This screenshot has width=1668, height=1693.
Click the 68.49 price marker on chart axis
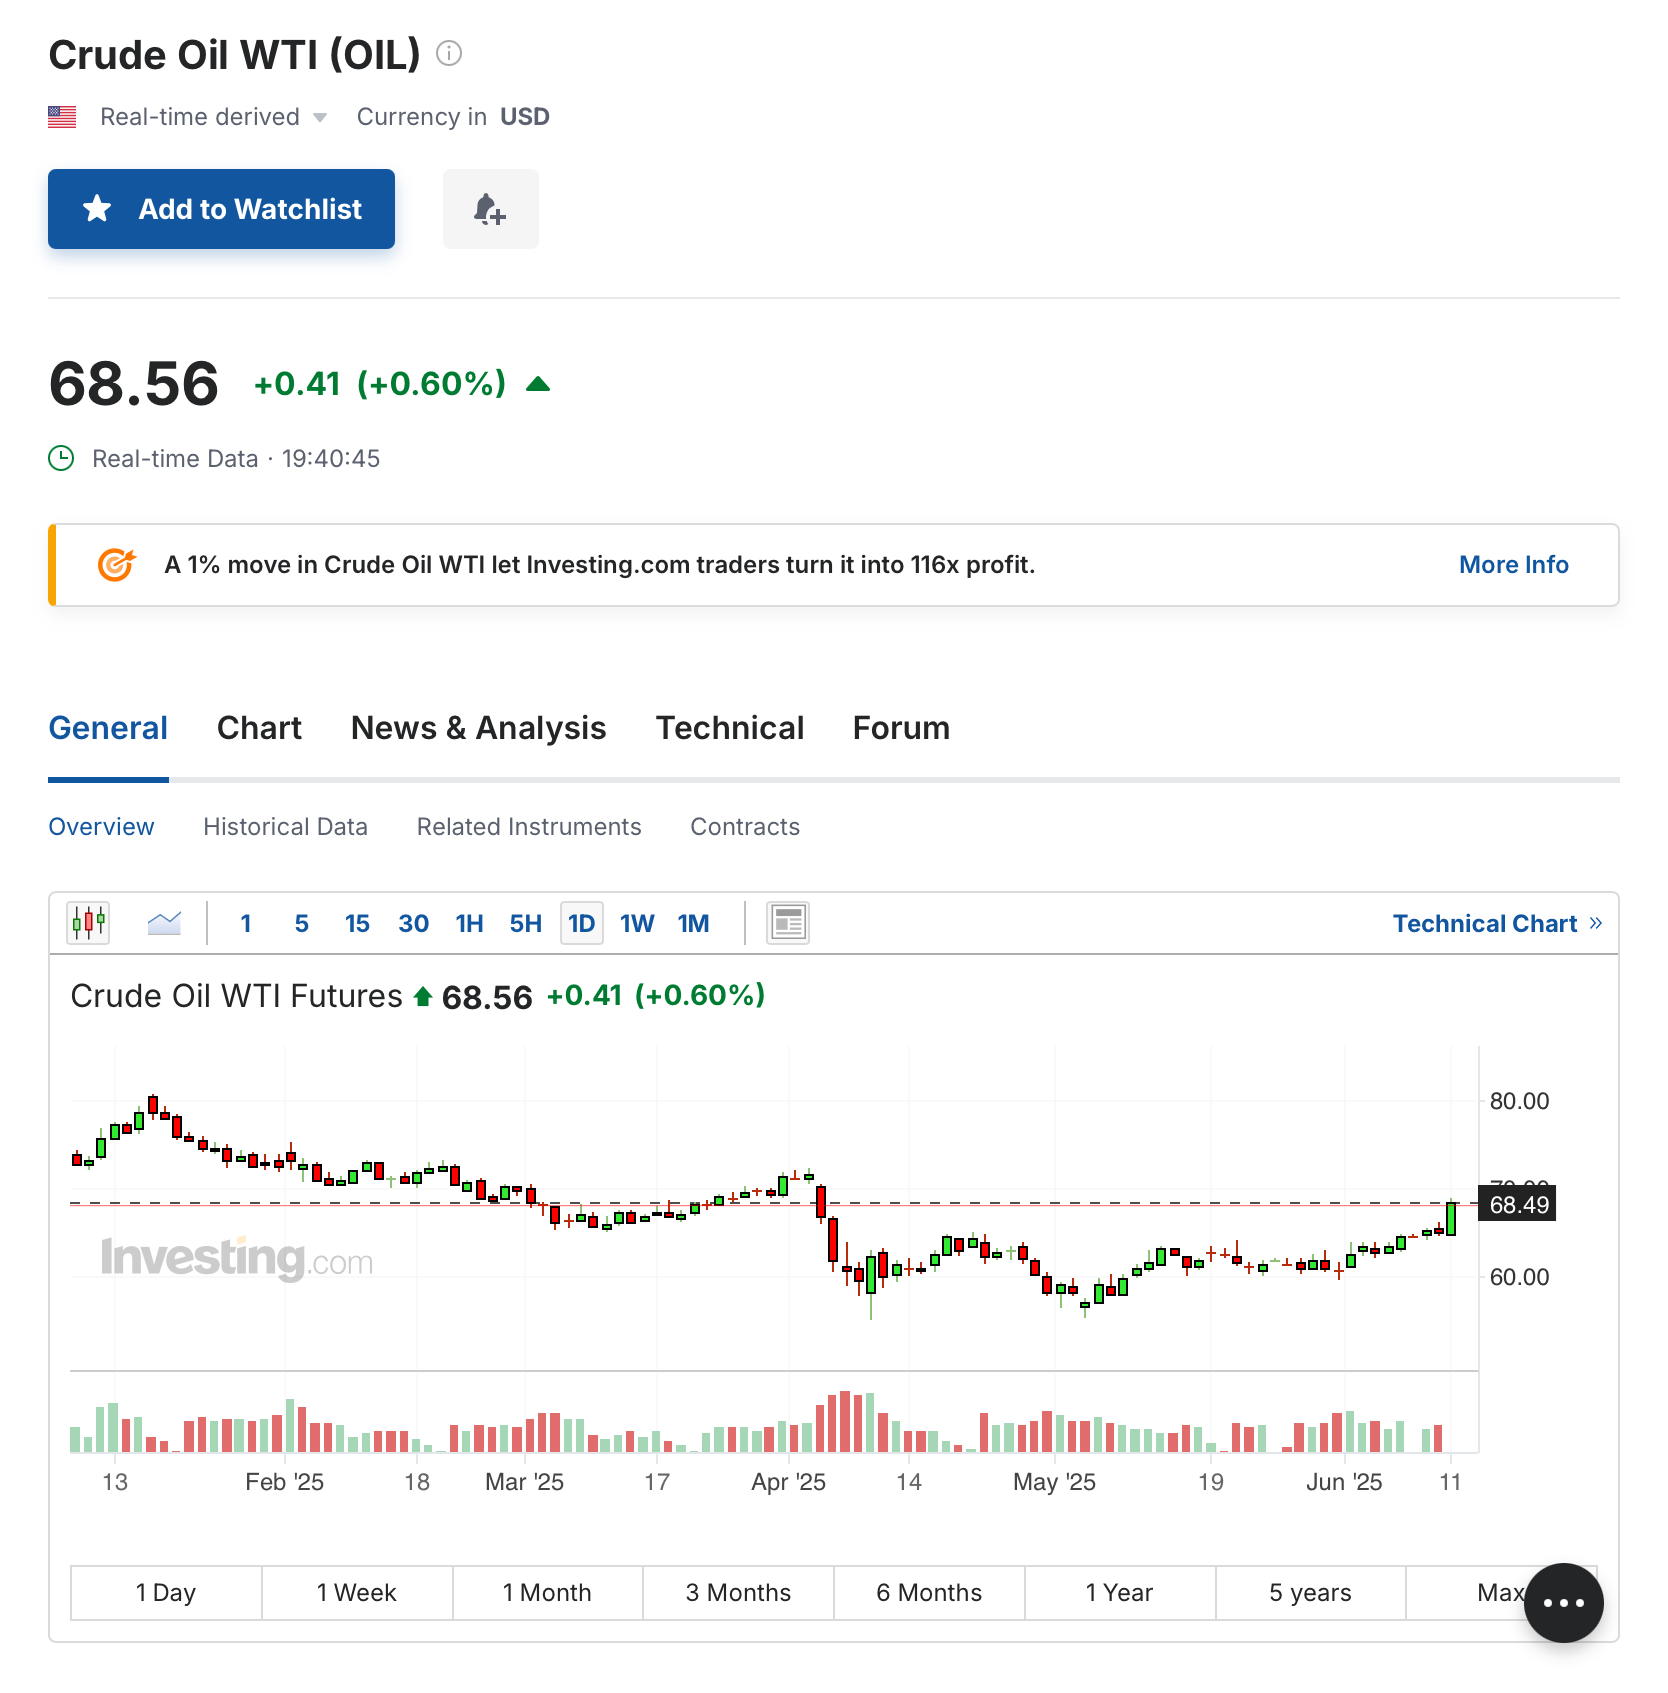(1518, 1204)
